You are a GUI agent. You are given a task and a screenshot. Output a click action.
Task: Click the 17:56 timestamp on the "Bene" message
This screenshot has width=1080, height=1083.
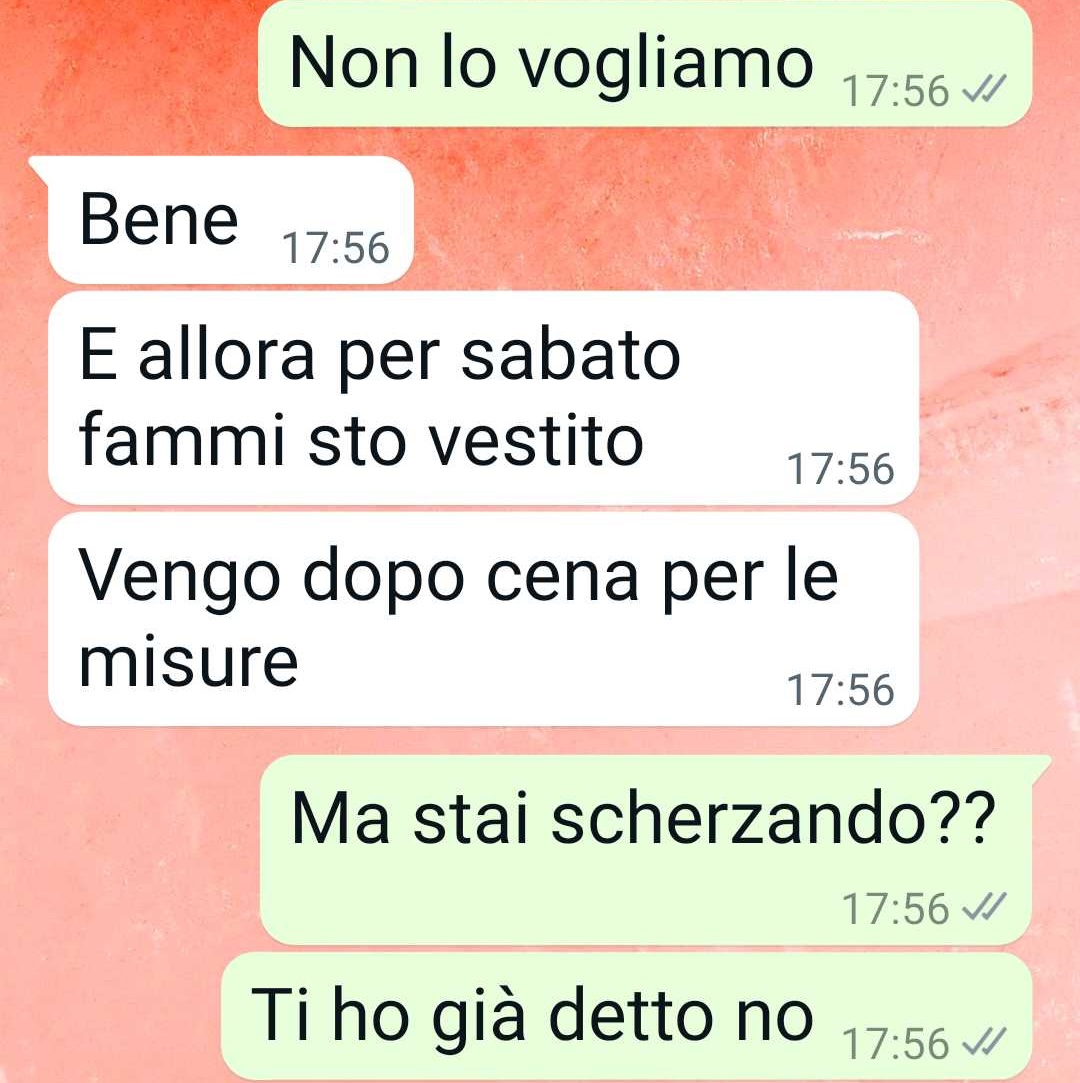(x=336, y=248)
